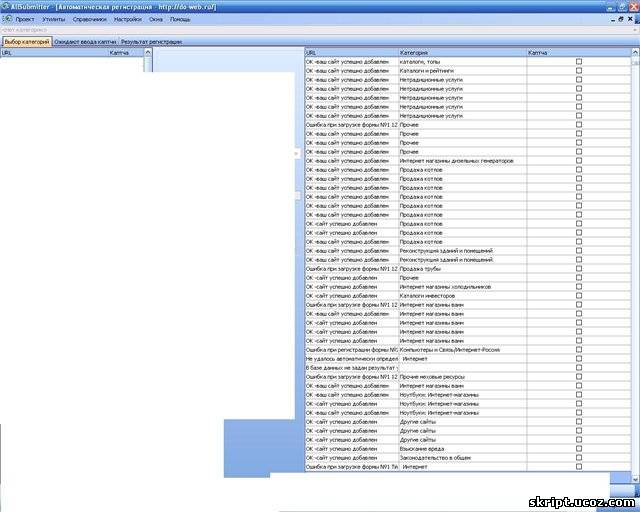Toggle checkbox for 'Продажа трубы' row

pos(579,269)
